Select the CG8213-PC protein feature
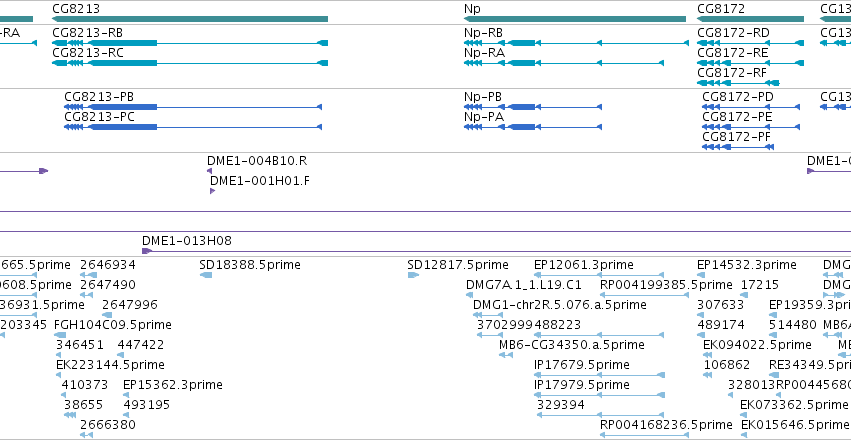The height and width of the screenshot is (440, 851). coord(193,127)
